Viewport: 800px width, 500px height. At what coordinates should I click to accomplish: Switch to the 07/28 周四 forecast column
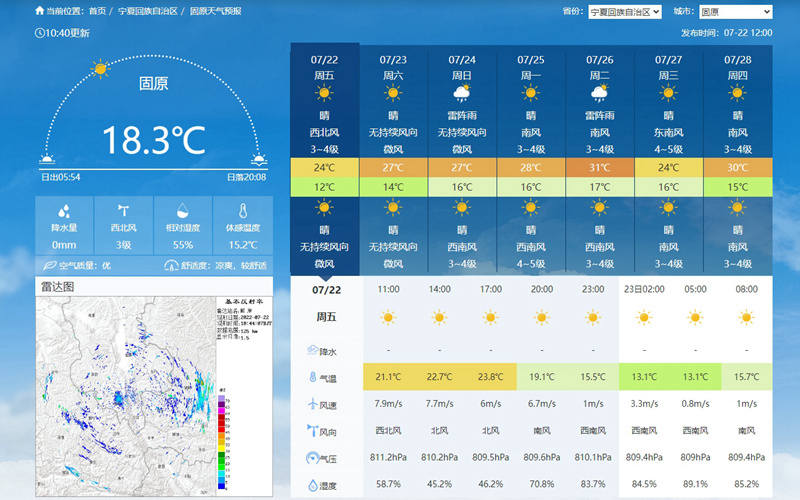pos(737,67)
